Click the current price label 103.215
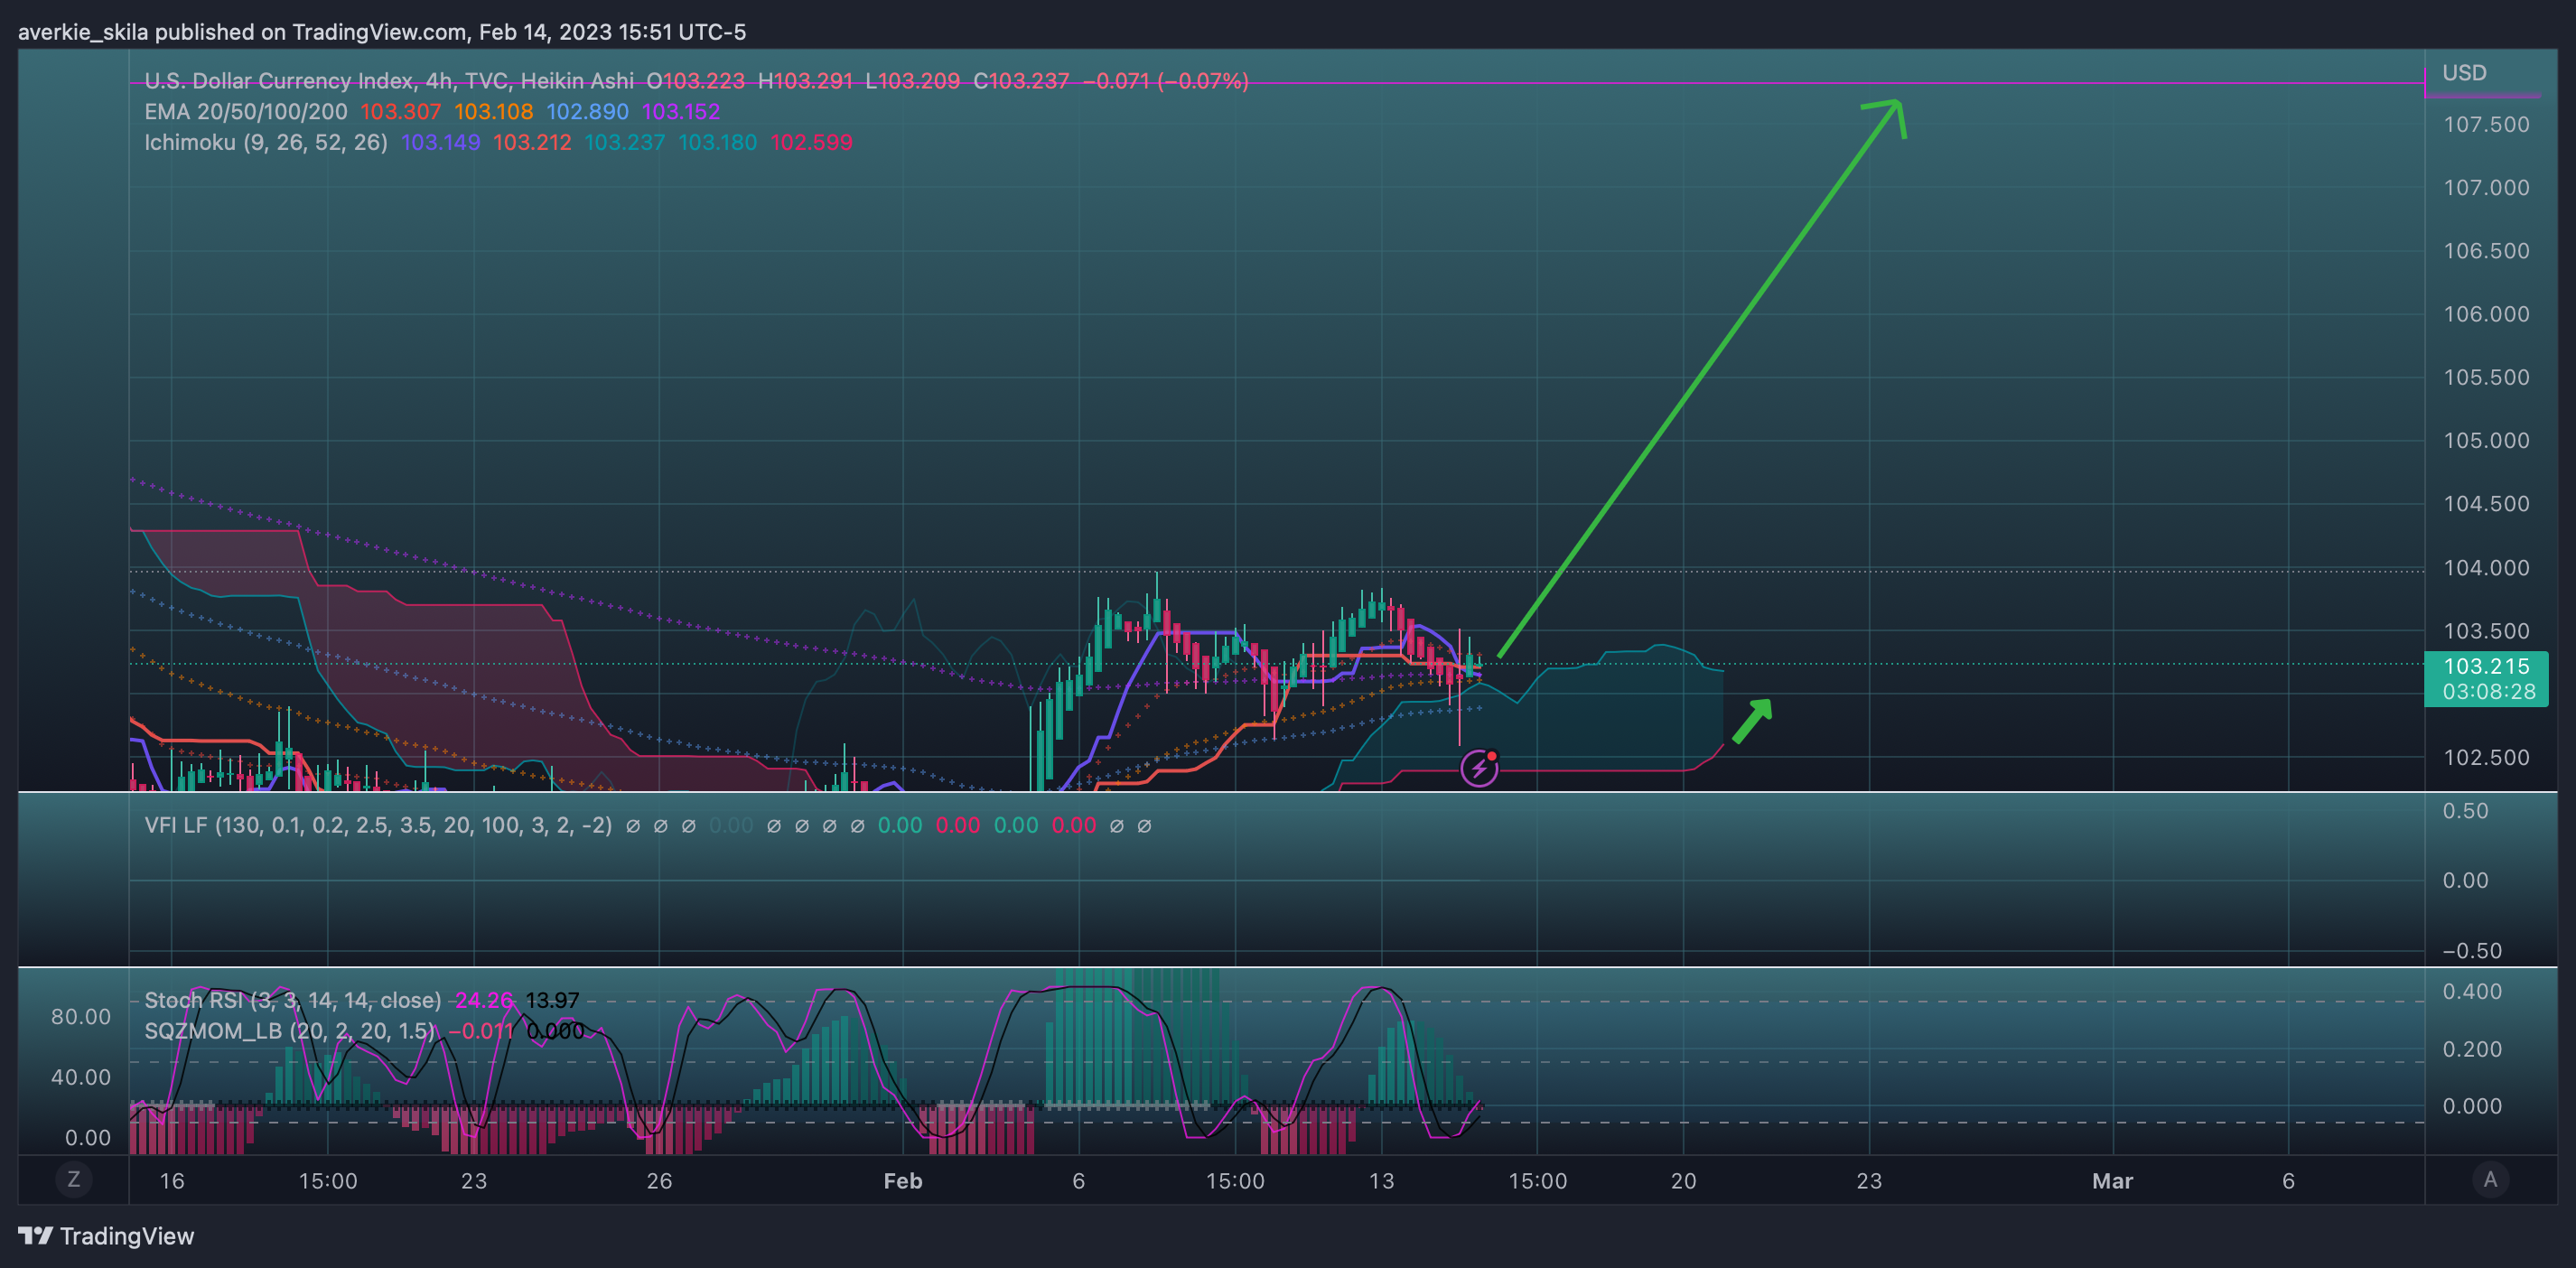 (x=2486, y=666)
